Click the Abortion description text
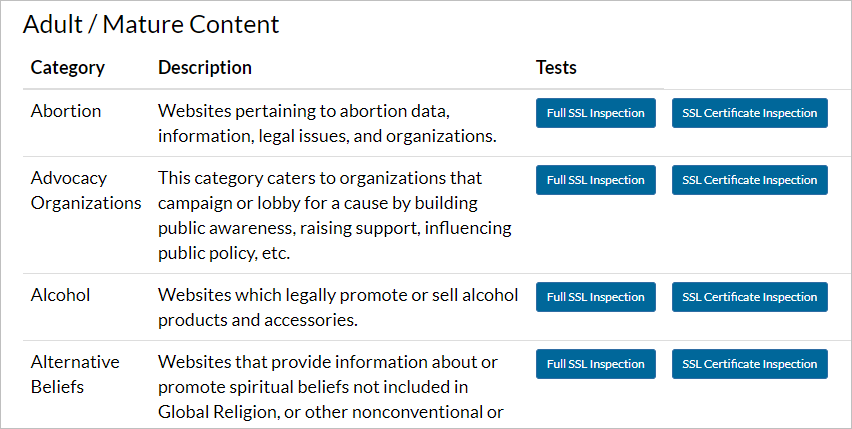The width and height of the screenshot is (852, 429). 327,123
